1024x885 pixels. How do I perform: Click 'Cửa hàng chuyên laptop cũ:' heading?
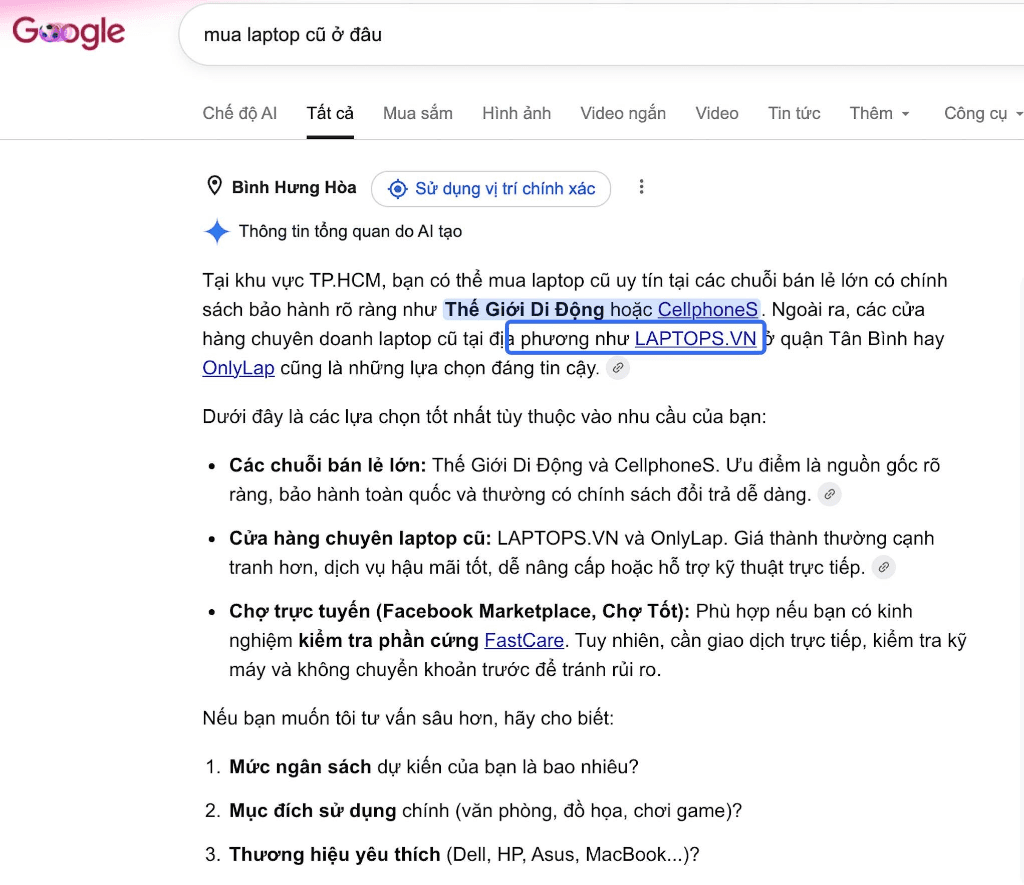coord(360,538)
